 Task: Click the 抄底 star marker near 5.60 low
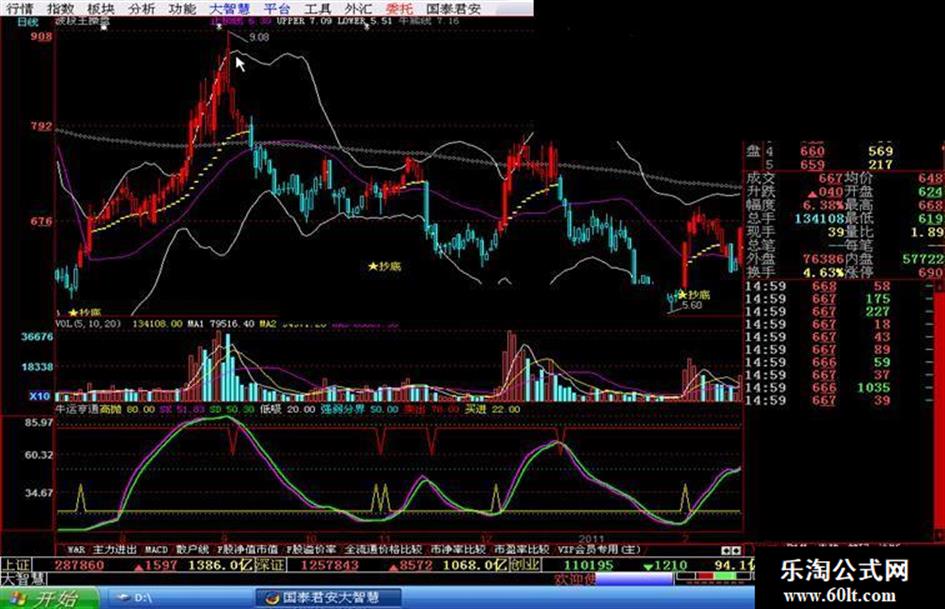[693, 295]
